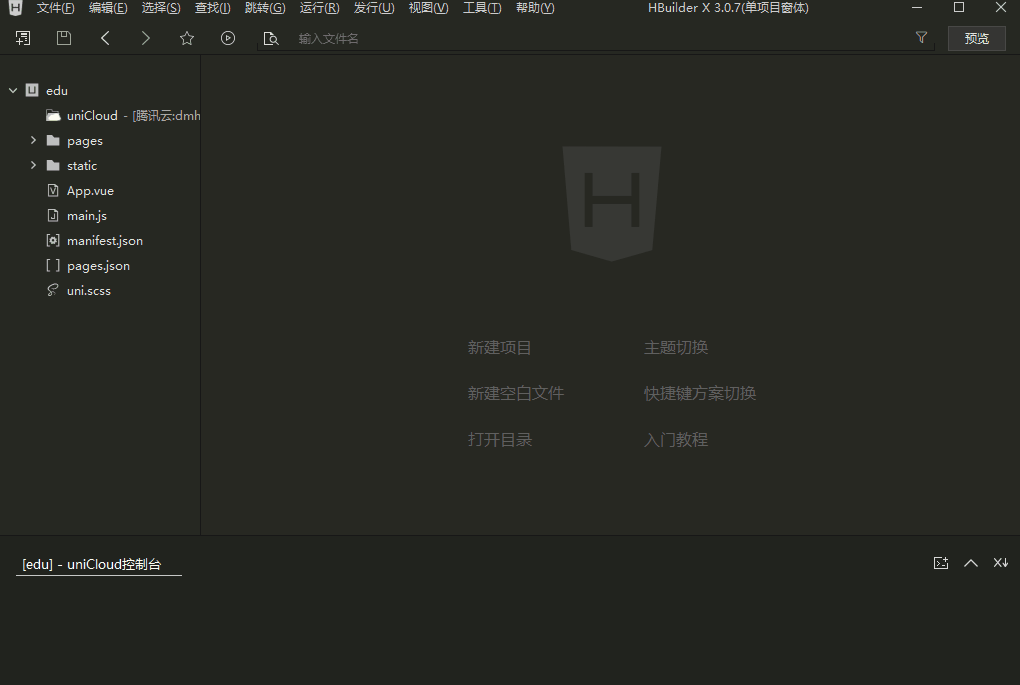The image size is (1020, 685).
Task: Click the filter funnel icon
Action: tap(921, 38)
